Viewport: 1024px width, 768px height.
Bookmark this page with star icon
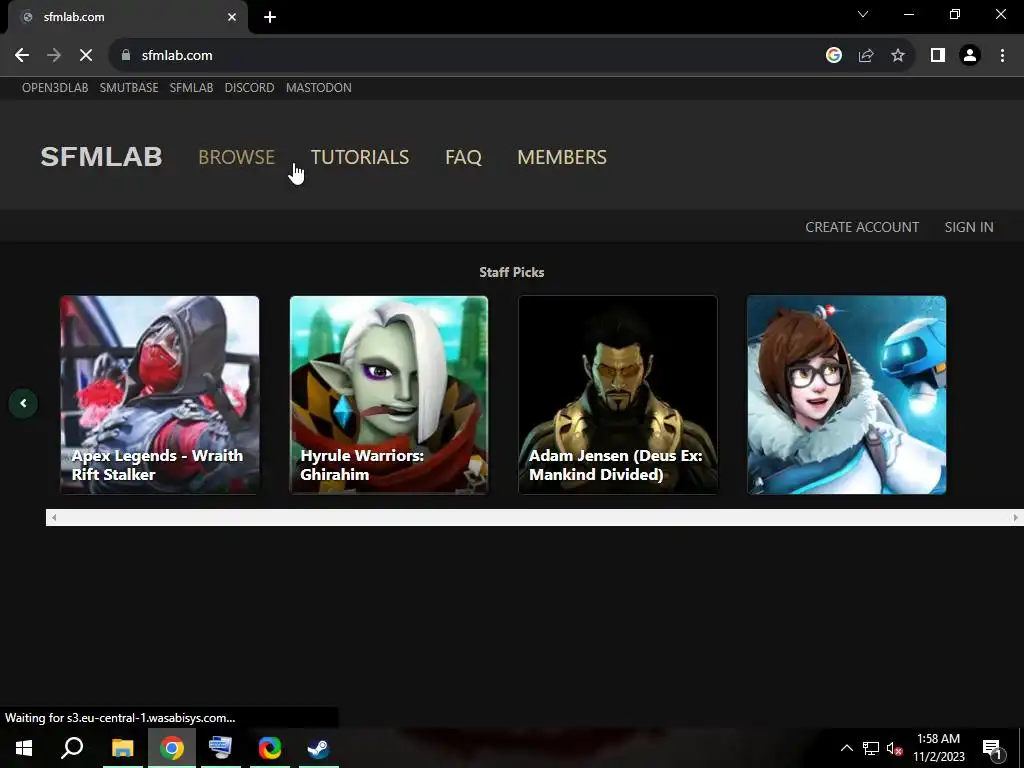(x=898, y=56)
